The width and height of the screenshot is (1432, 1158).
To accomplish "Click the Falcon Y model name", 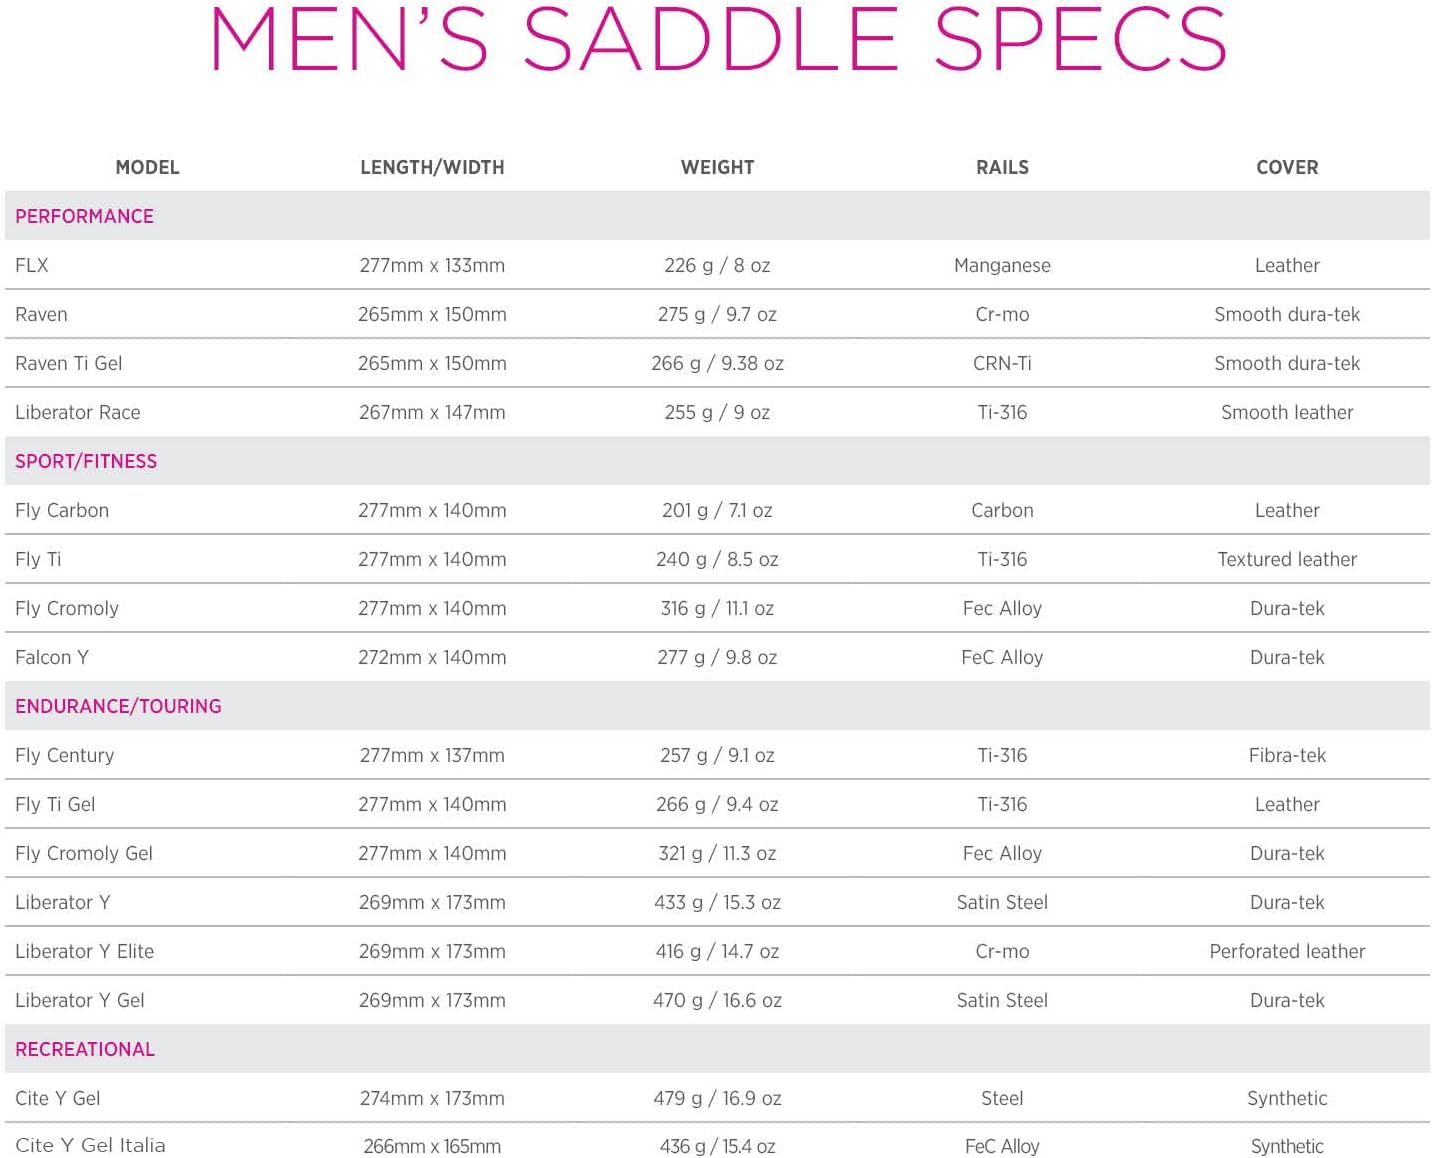I will 52,658.
